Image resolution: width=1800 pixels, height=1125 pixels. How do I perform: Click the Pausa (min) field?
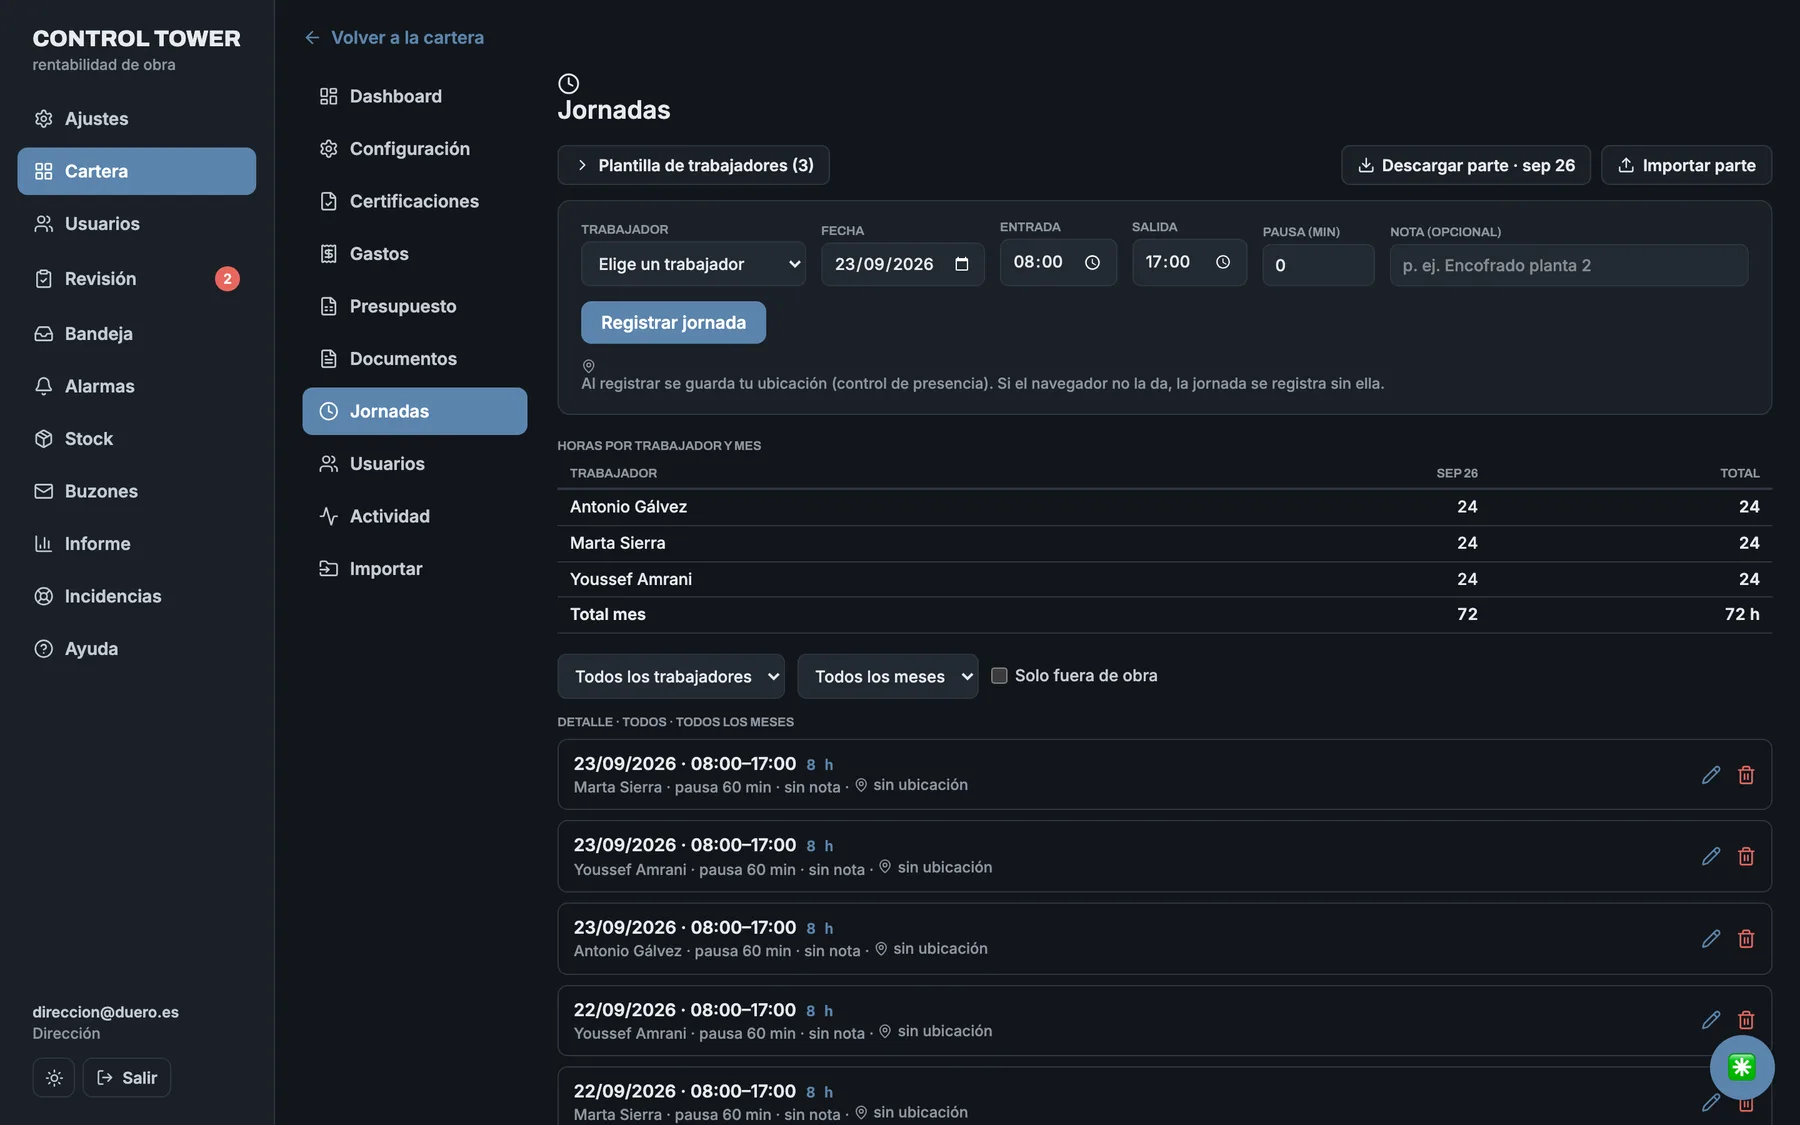click(1318, 265)
